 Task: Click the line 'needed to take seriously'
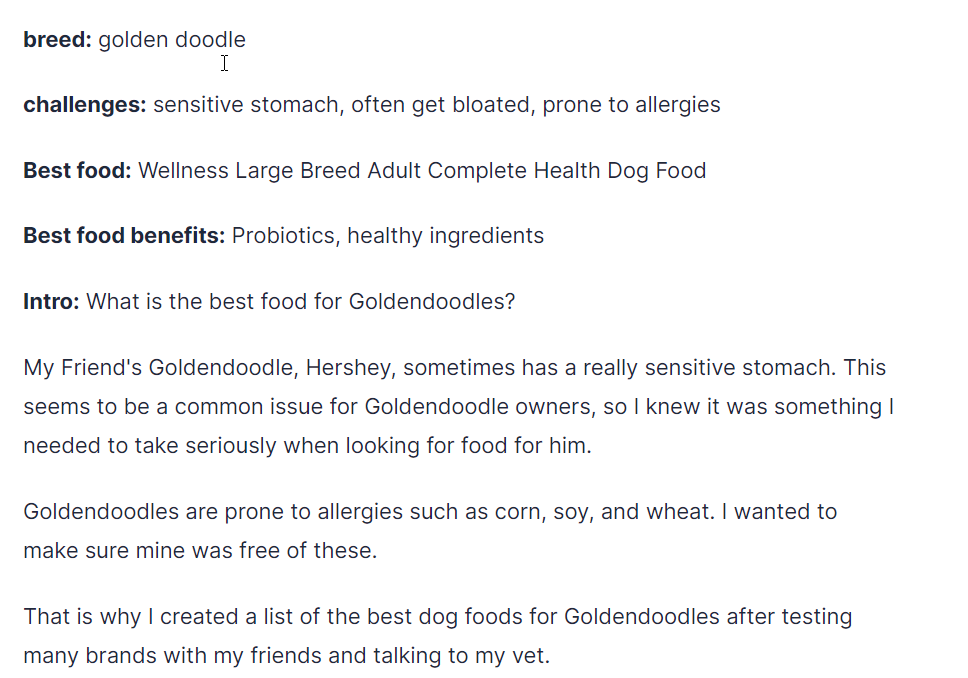307,446
